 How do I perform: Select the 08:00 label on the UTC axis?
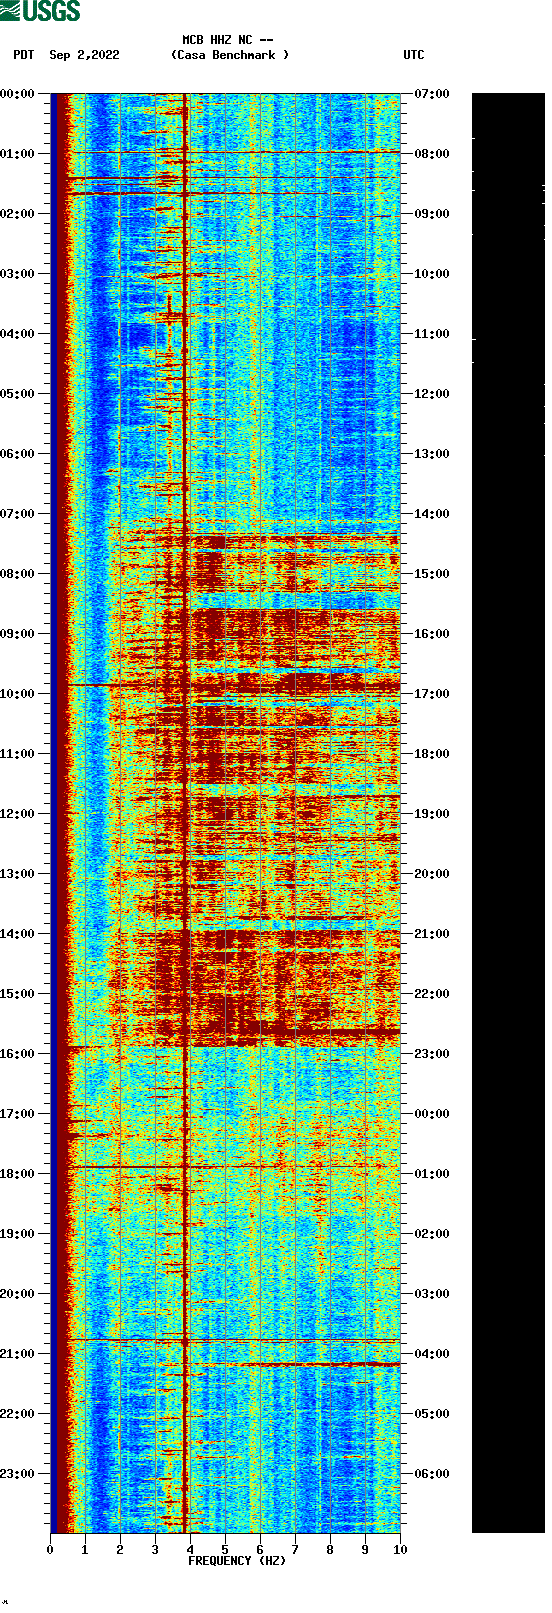432,154
